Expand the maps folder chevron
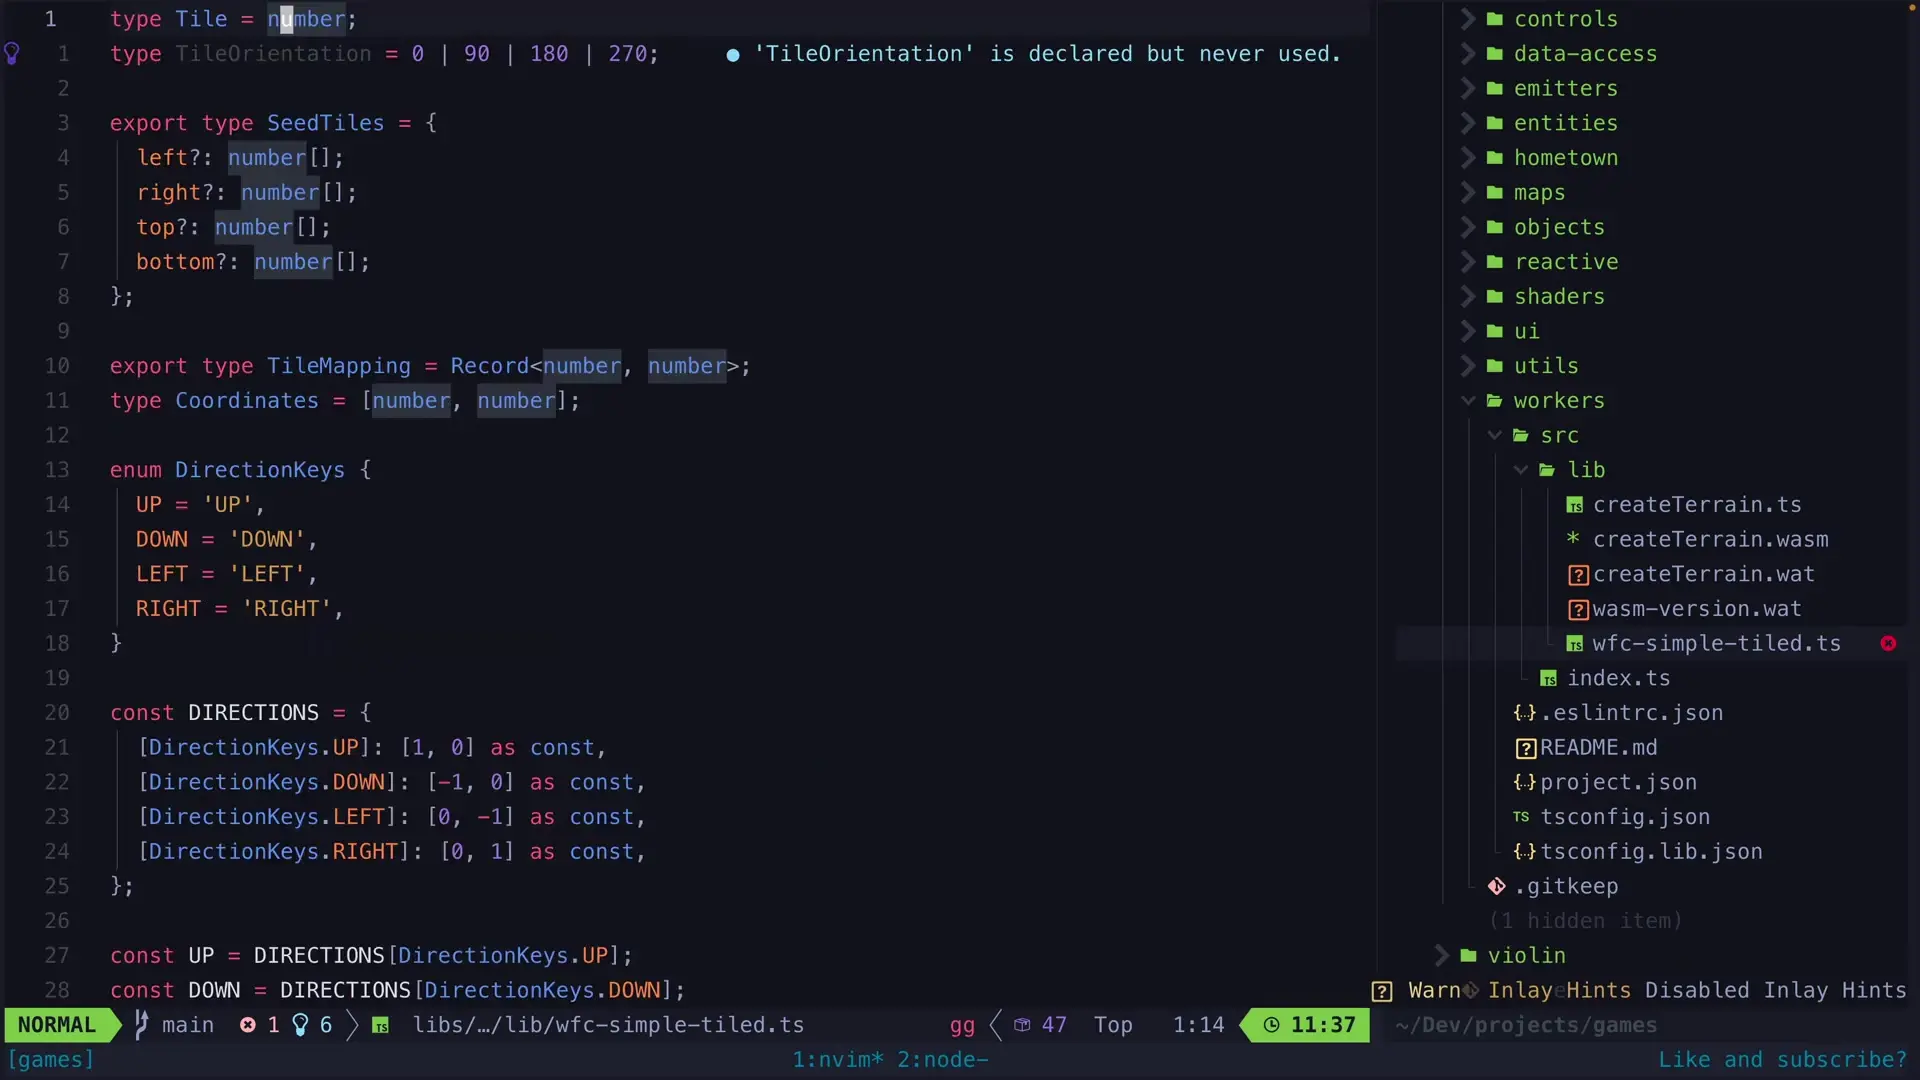This screenshot has height=1080, width=1920. pos(1467,193)
